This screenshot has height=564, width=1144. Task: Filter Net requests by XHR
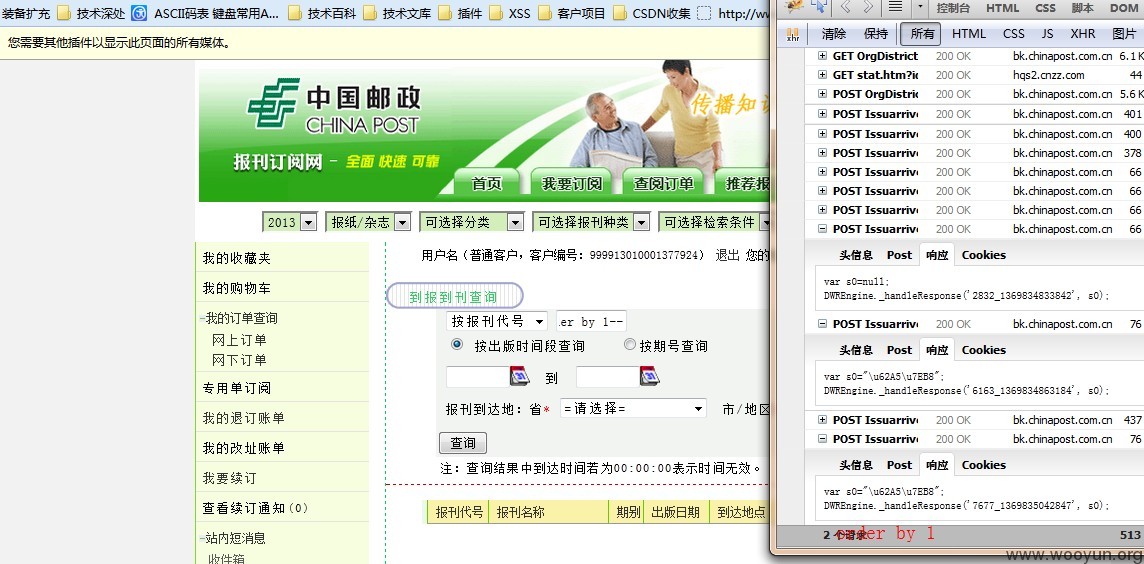click(x=1083, y=34)
